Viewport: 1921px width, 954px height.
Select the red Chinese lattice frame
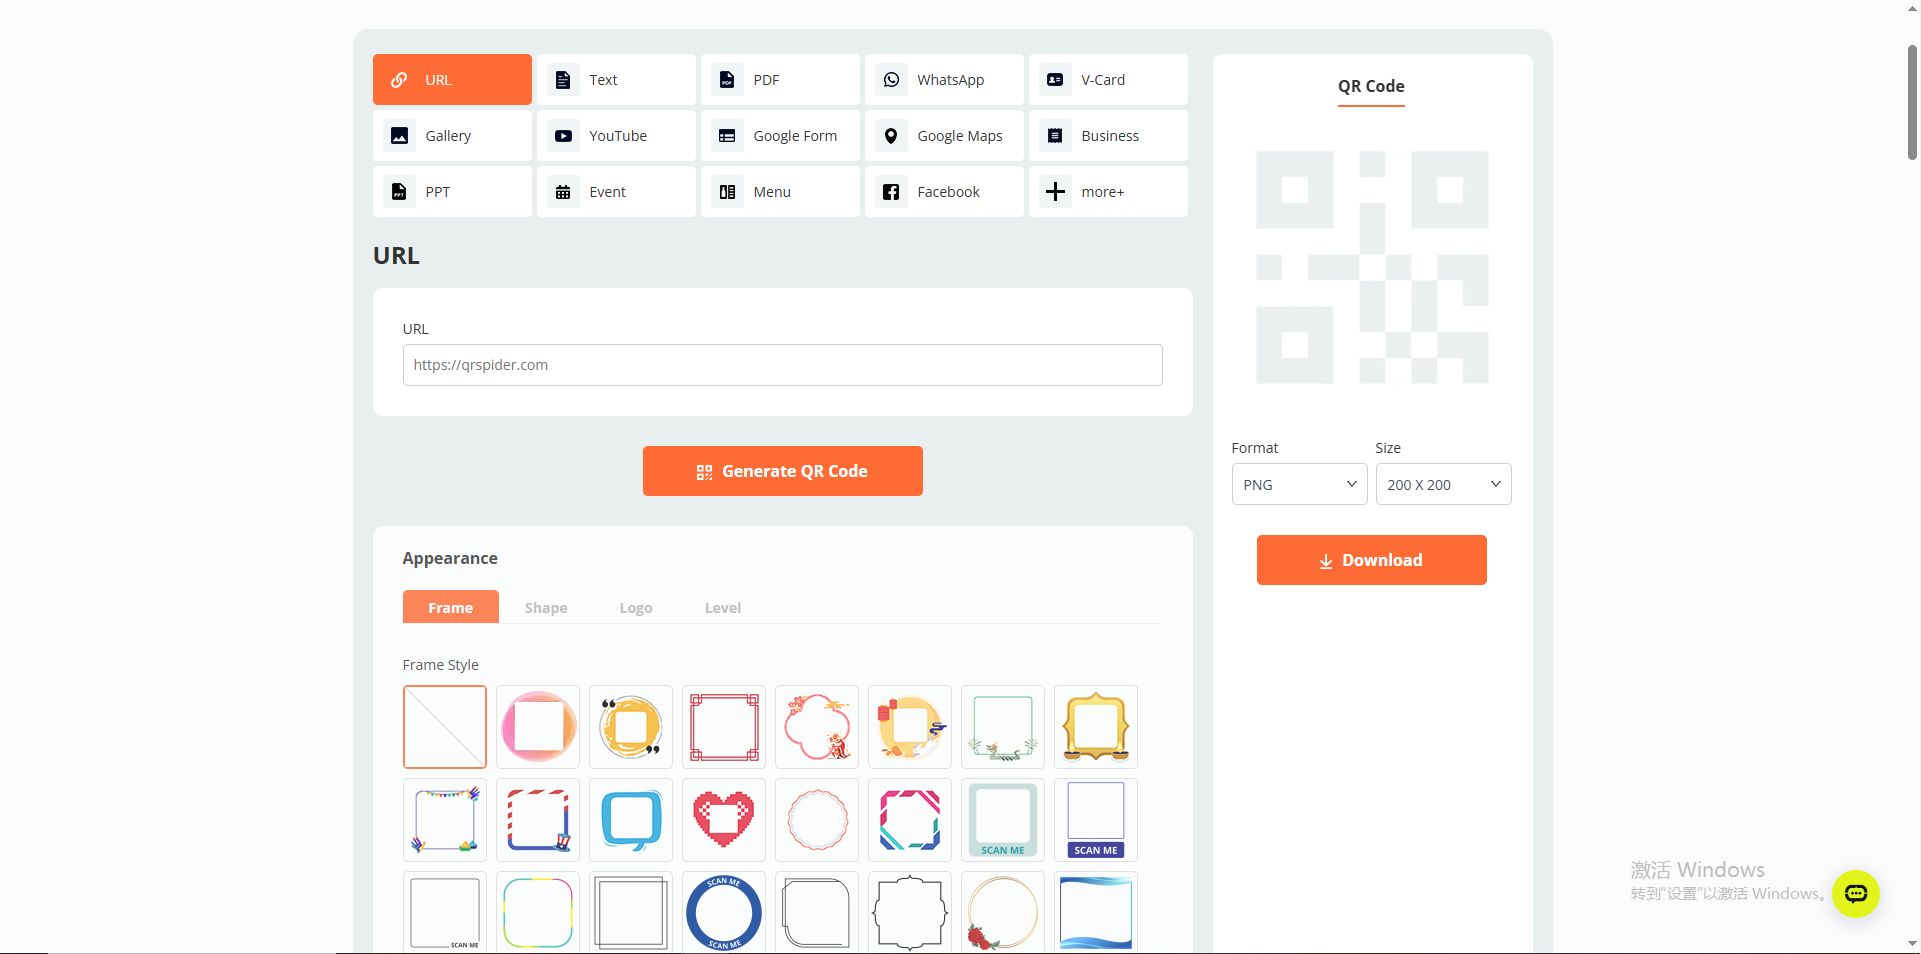(724, 727)
